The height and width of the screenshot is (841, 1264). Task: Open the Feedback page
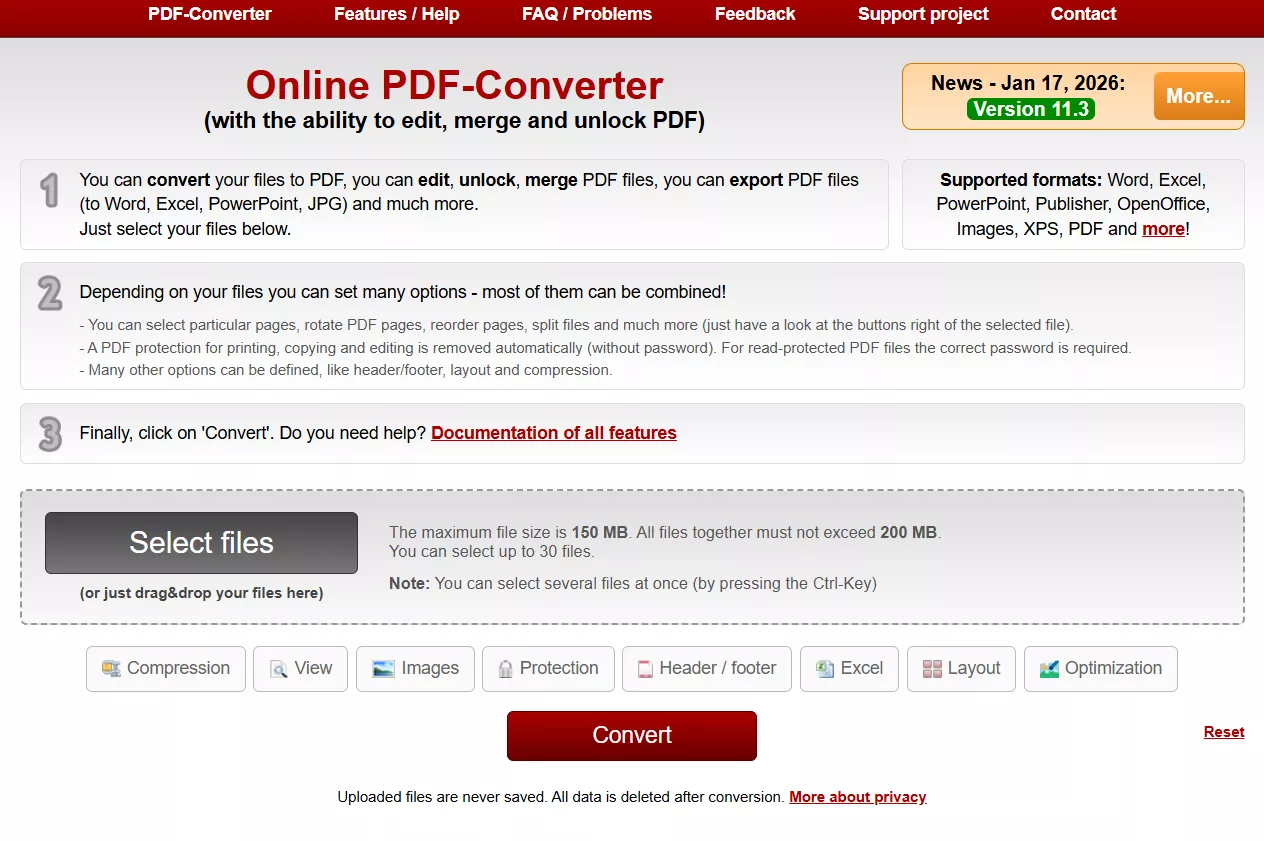(x=755, y=14)
